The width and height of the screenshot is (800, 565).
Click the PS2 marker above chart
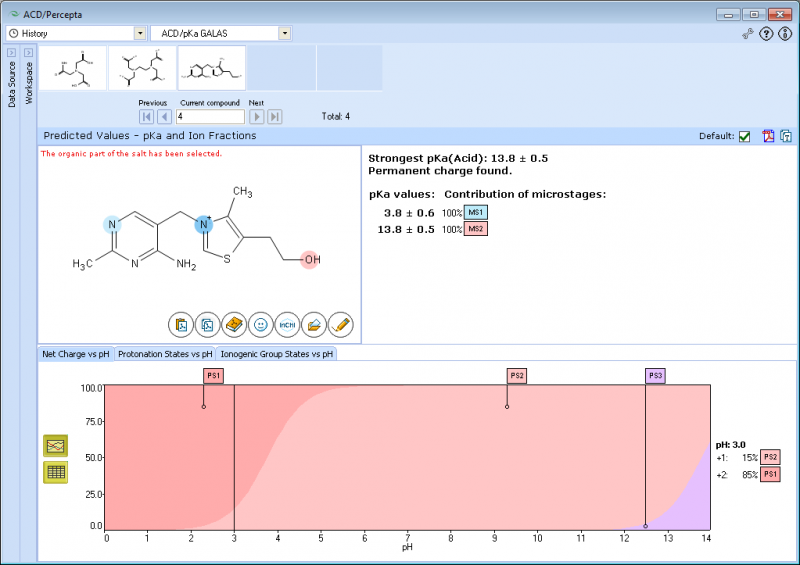pyautogui.click(x=517, y=376)
